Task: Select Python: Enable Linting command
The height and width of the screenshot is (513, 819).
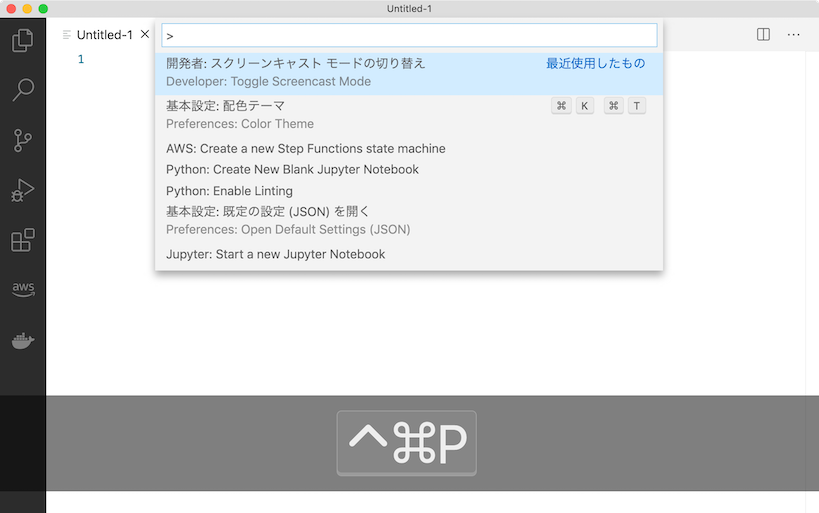Action: tap(409, 191)
